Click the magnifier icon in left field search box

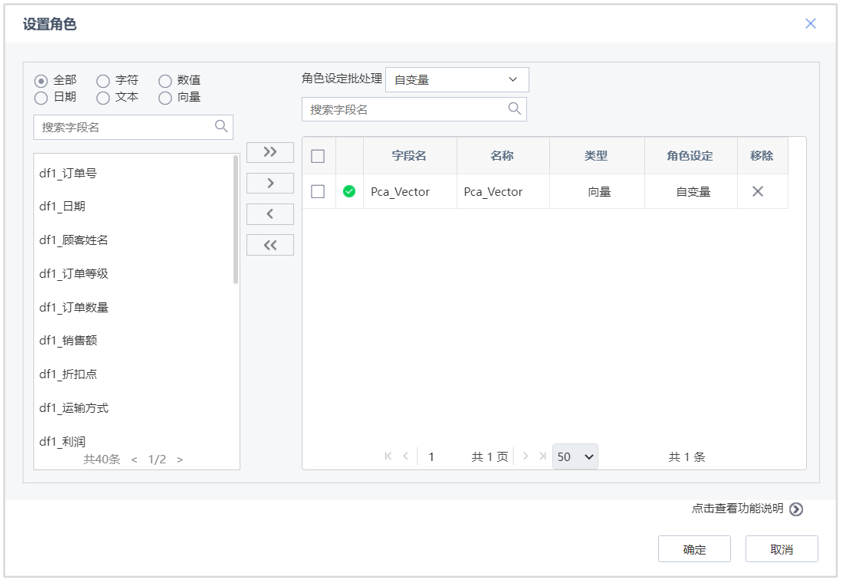(222, 126)
